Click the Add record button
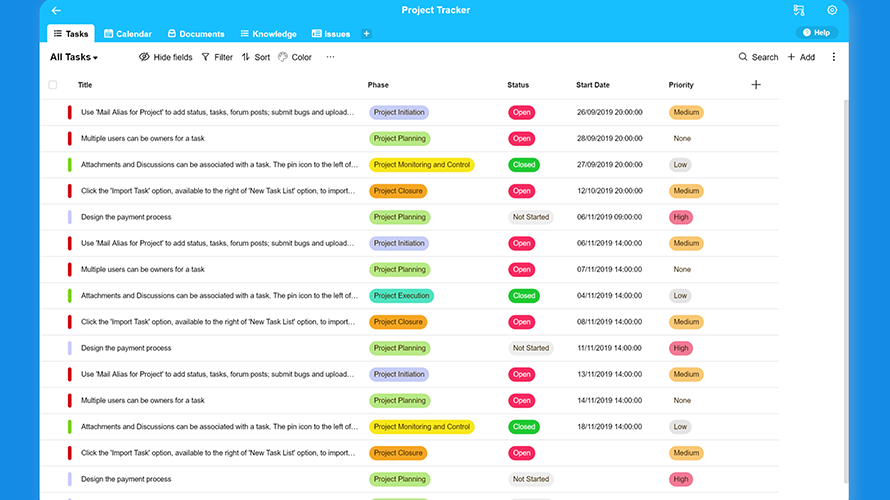890x500 pixels. click(x=801, y=57)
